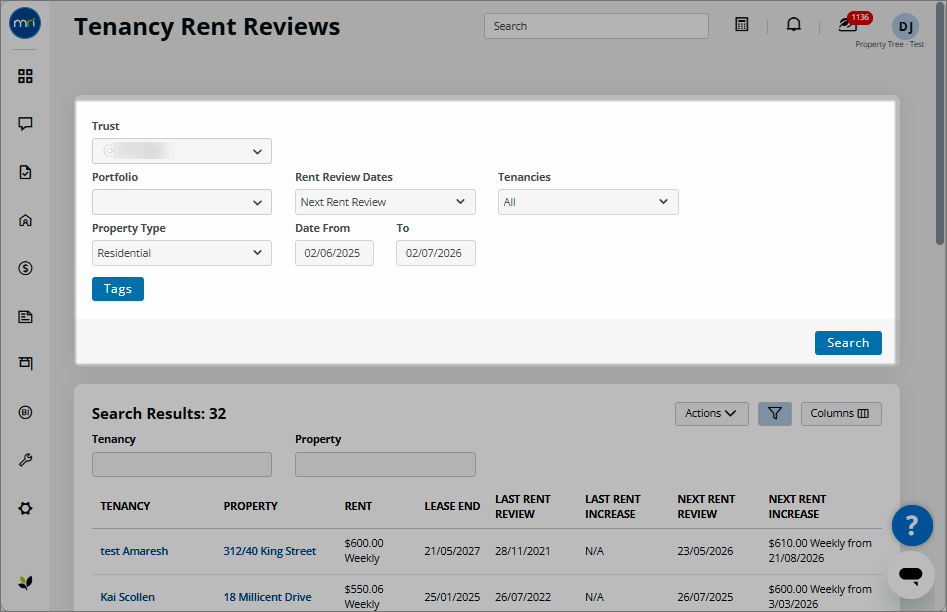The height and width of the screenshot is (612, 947).
Task: Open the reports document icon in sidebar
Action: 25,317
